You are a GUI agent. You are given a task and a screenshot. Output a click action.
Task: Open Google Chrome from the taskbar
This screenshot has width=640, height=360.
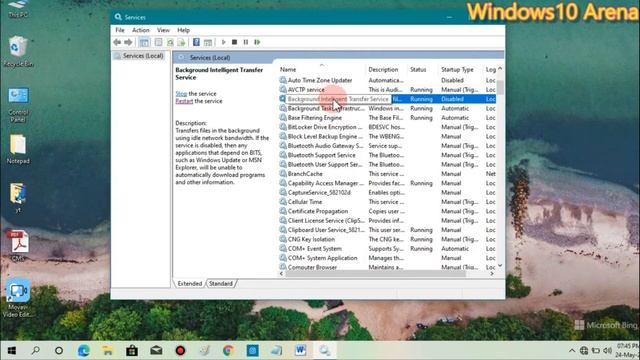pyautogui.click(x=228, y=350)
